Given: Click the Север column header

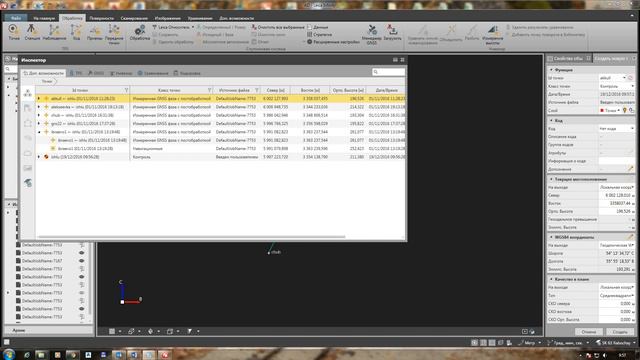Looking at the screenshot, I should [x=275, y=90].
